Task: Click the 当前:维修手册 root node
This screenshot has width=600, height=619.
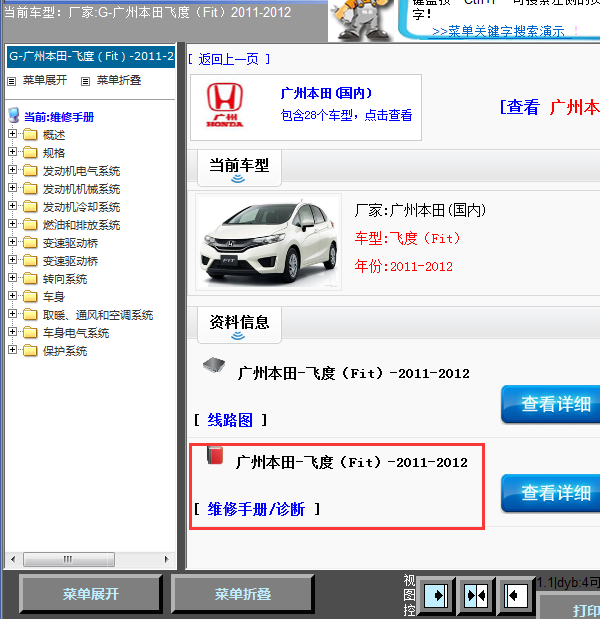Action: tap(59, 117)
